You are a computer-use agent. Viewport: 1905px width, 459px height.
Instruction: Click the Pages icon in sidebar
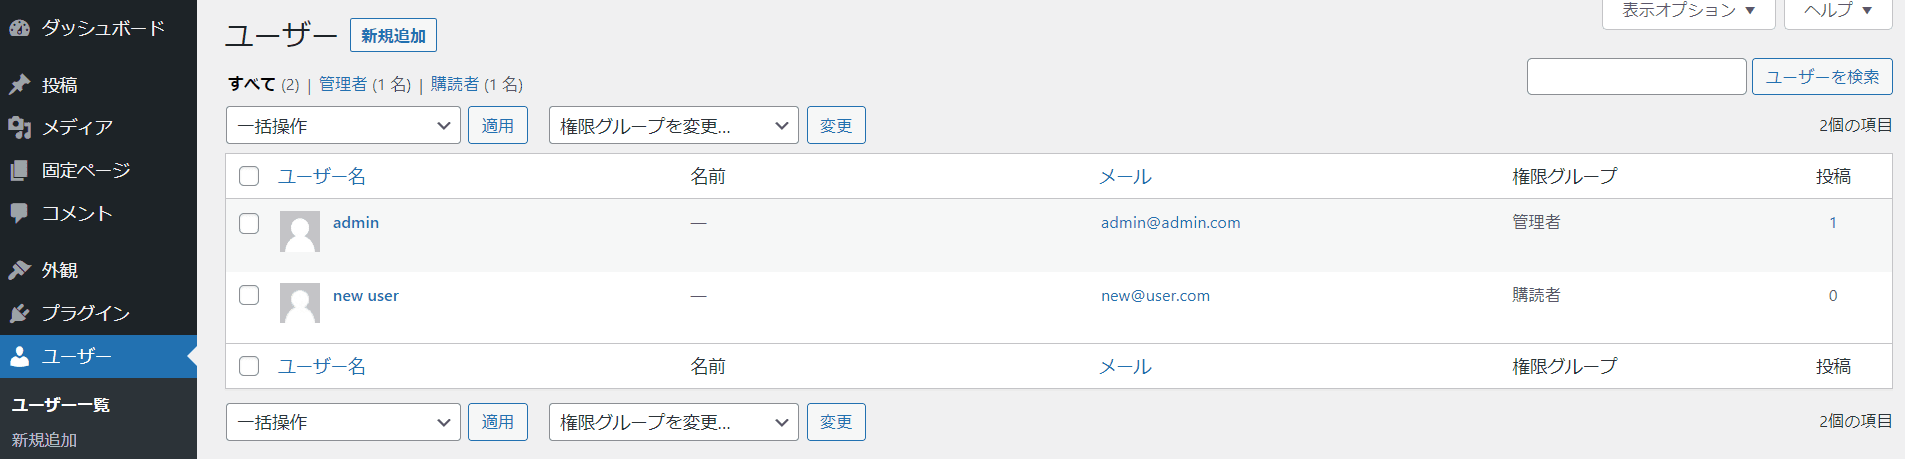point(19,171)
